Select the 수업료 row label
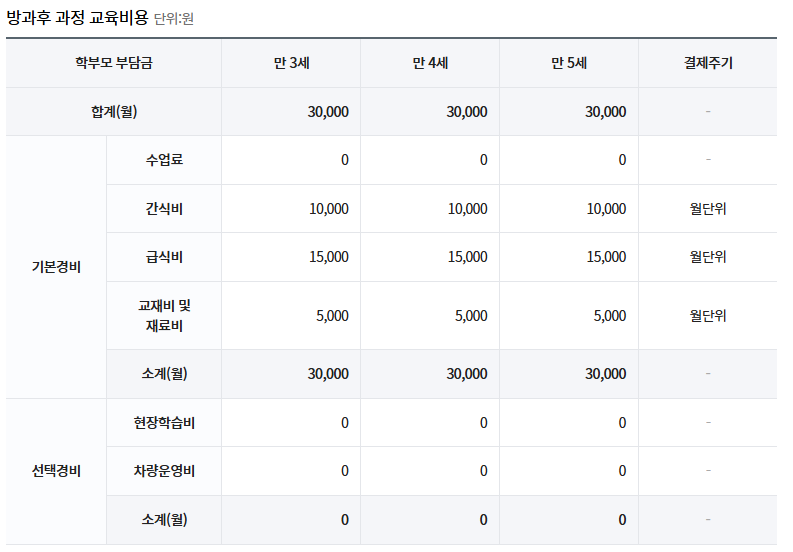This screenshot has height=552, width=793. [164, 160]
